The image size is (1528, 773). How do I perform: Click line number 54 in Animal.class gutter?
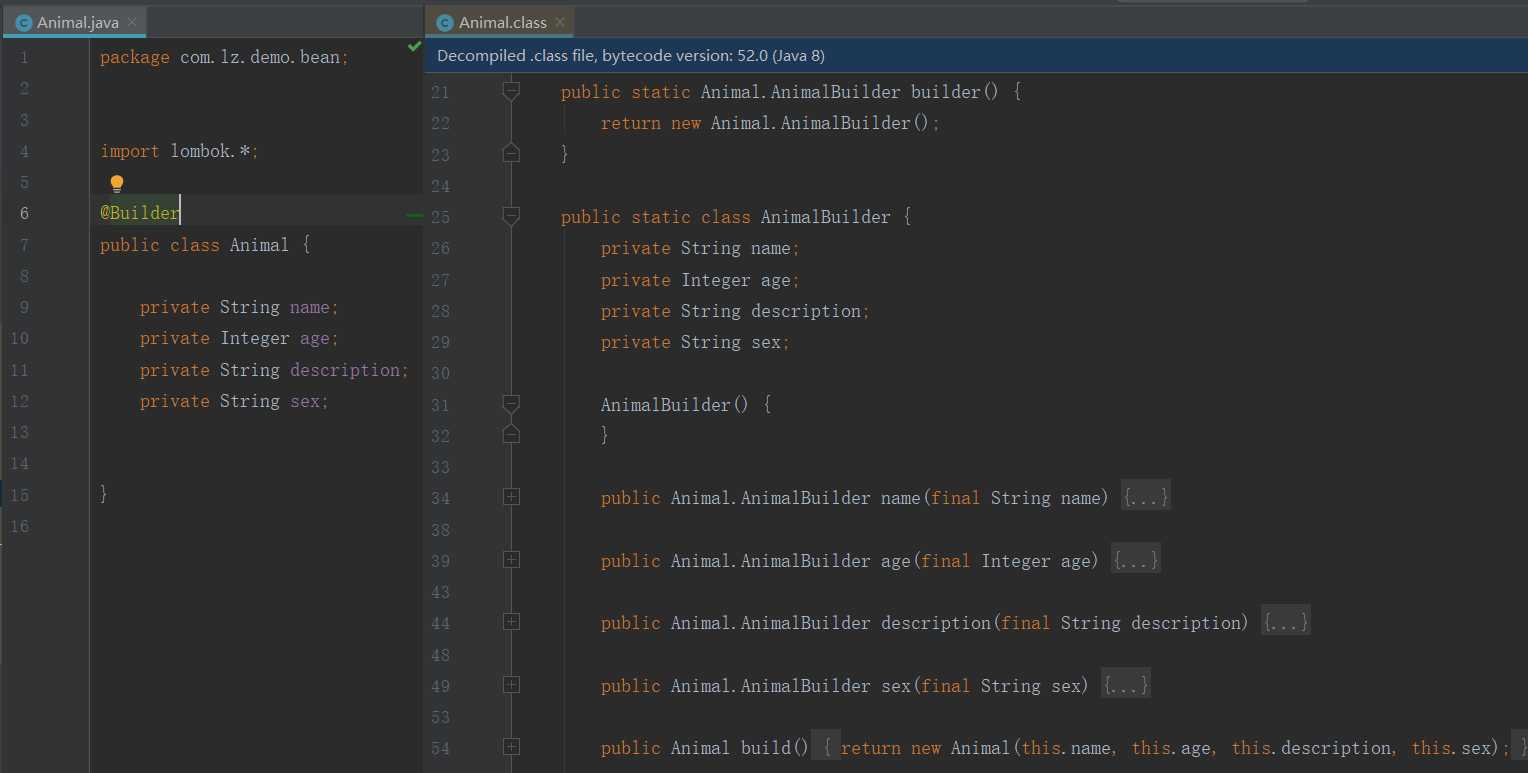[x=440, y=748]
